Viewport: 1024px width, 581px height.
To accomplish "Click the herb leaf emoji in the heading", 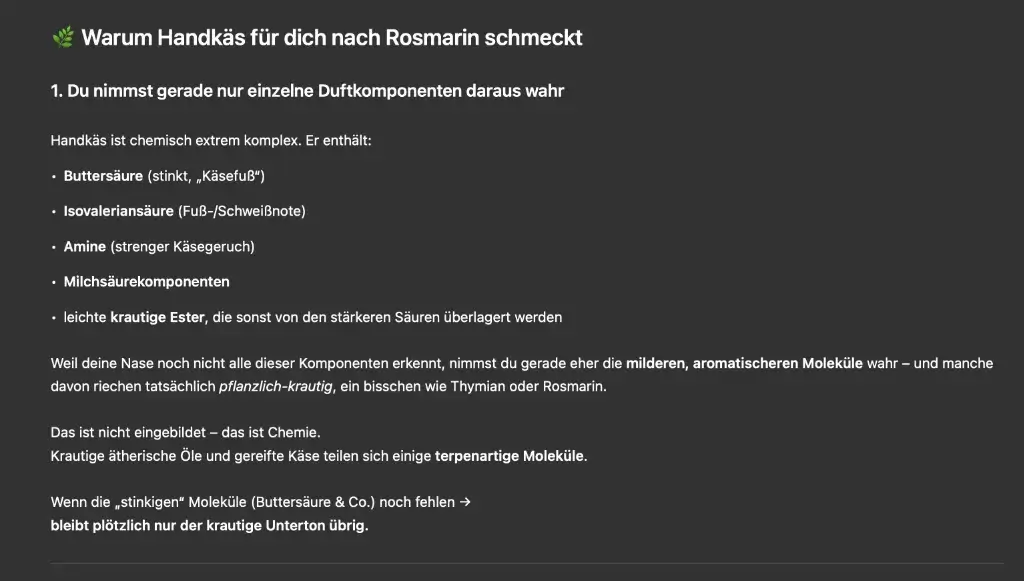I will click(62, 38).
